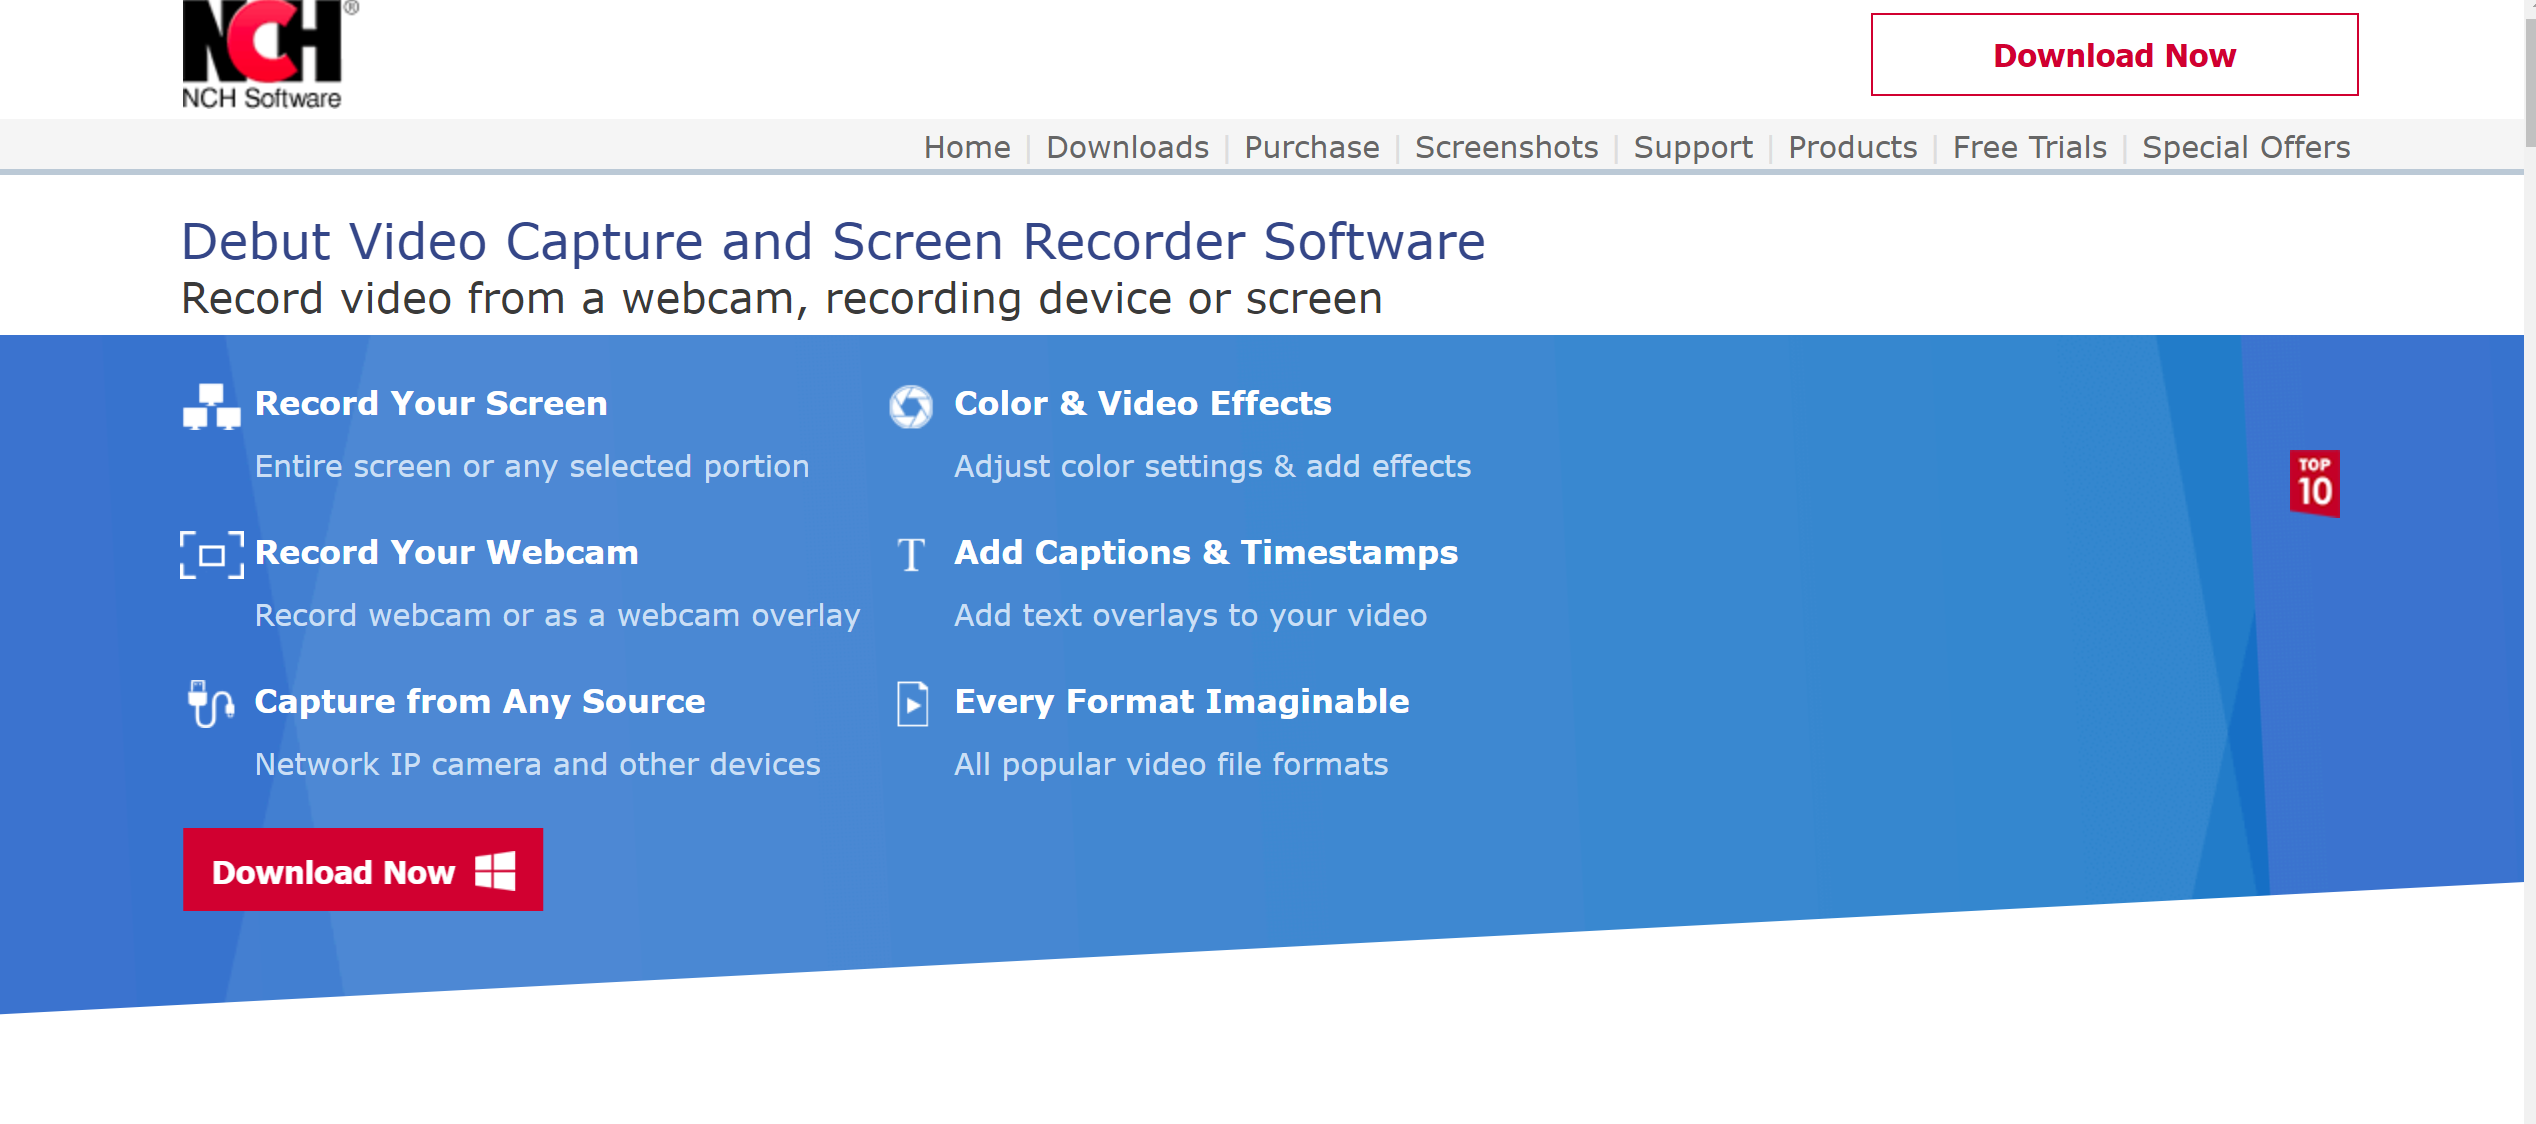Image resolution: width=2536 pixels, height=1124 pixels.
Task: Click the Add Captions & Timestamps heading
Action: point(1206,553)
